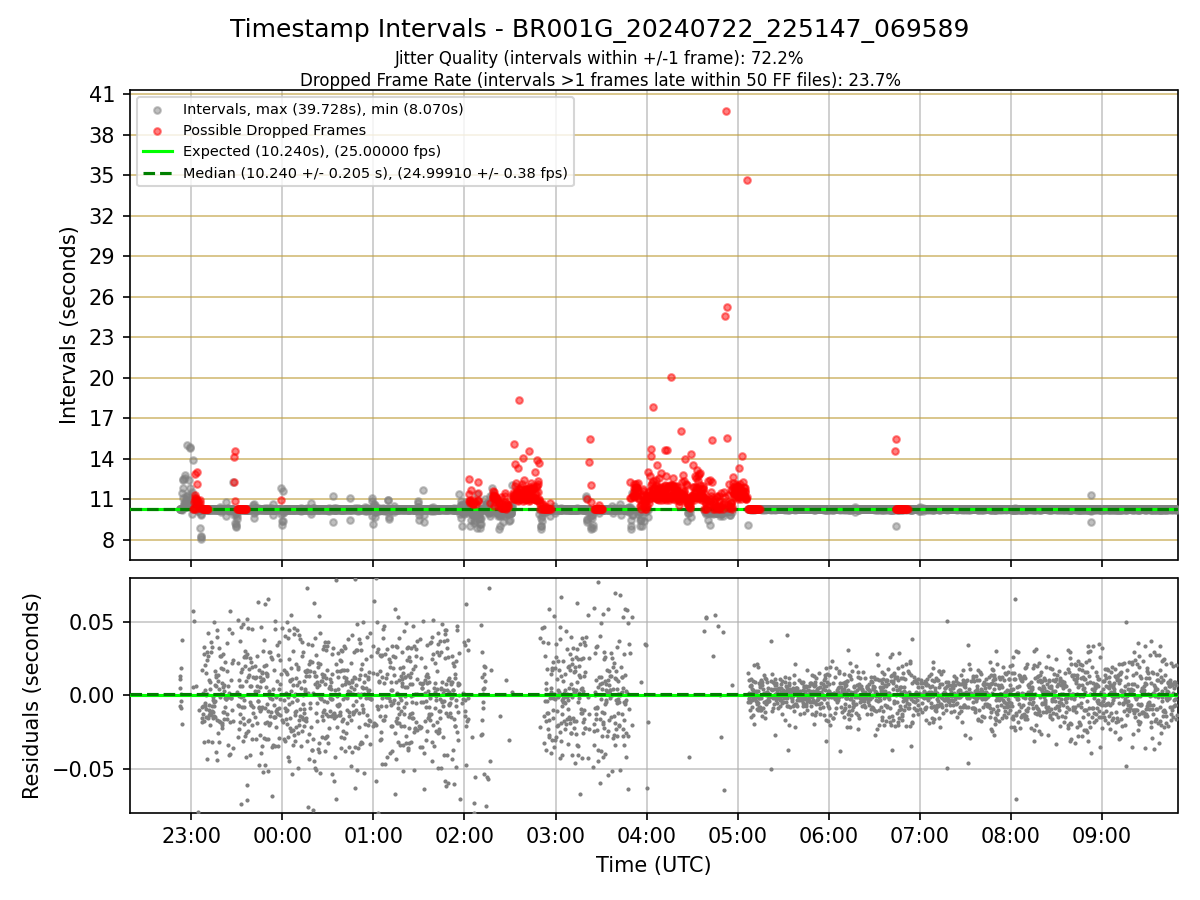Click the 'Residuals (seconds)' y-axis label
Image resolution: width=1200 pixels, height=900 pixels.
click(x=31, y=696)
